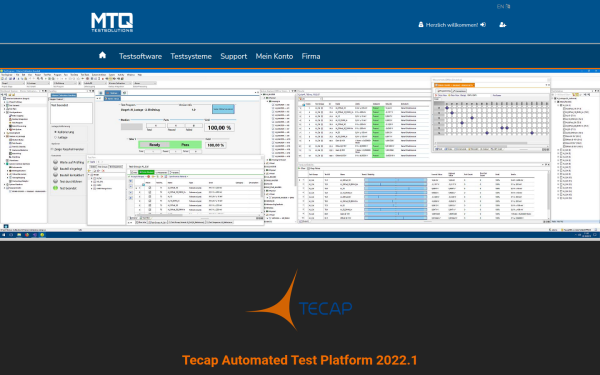The image size is (600, 375).
Task: Click the orange TECAP logo
Action: click(x=299, y=300)
